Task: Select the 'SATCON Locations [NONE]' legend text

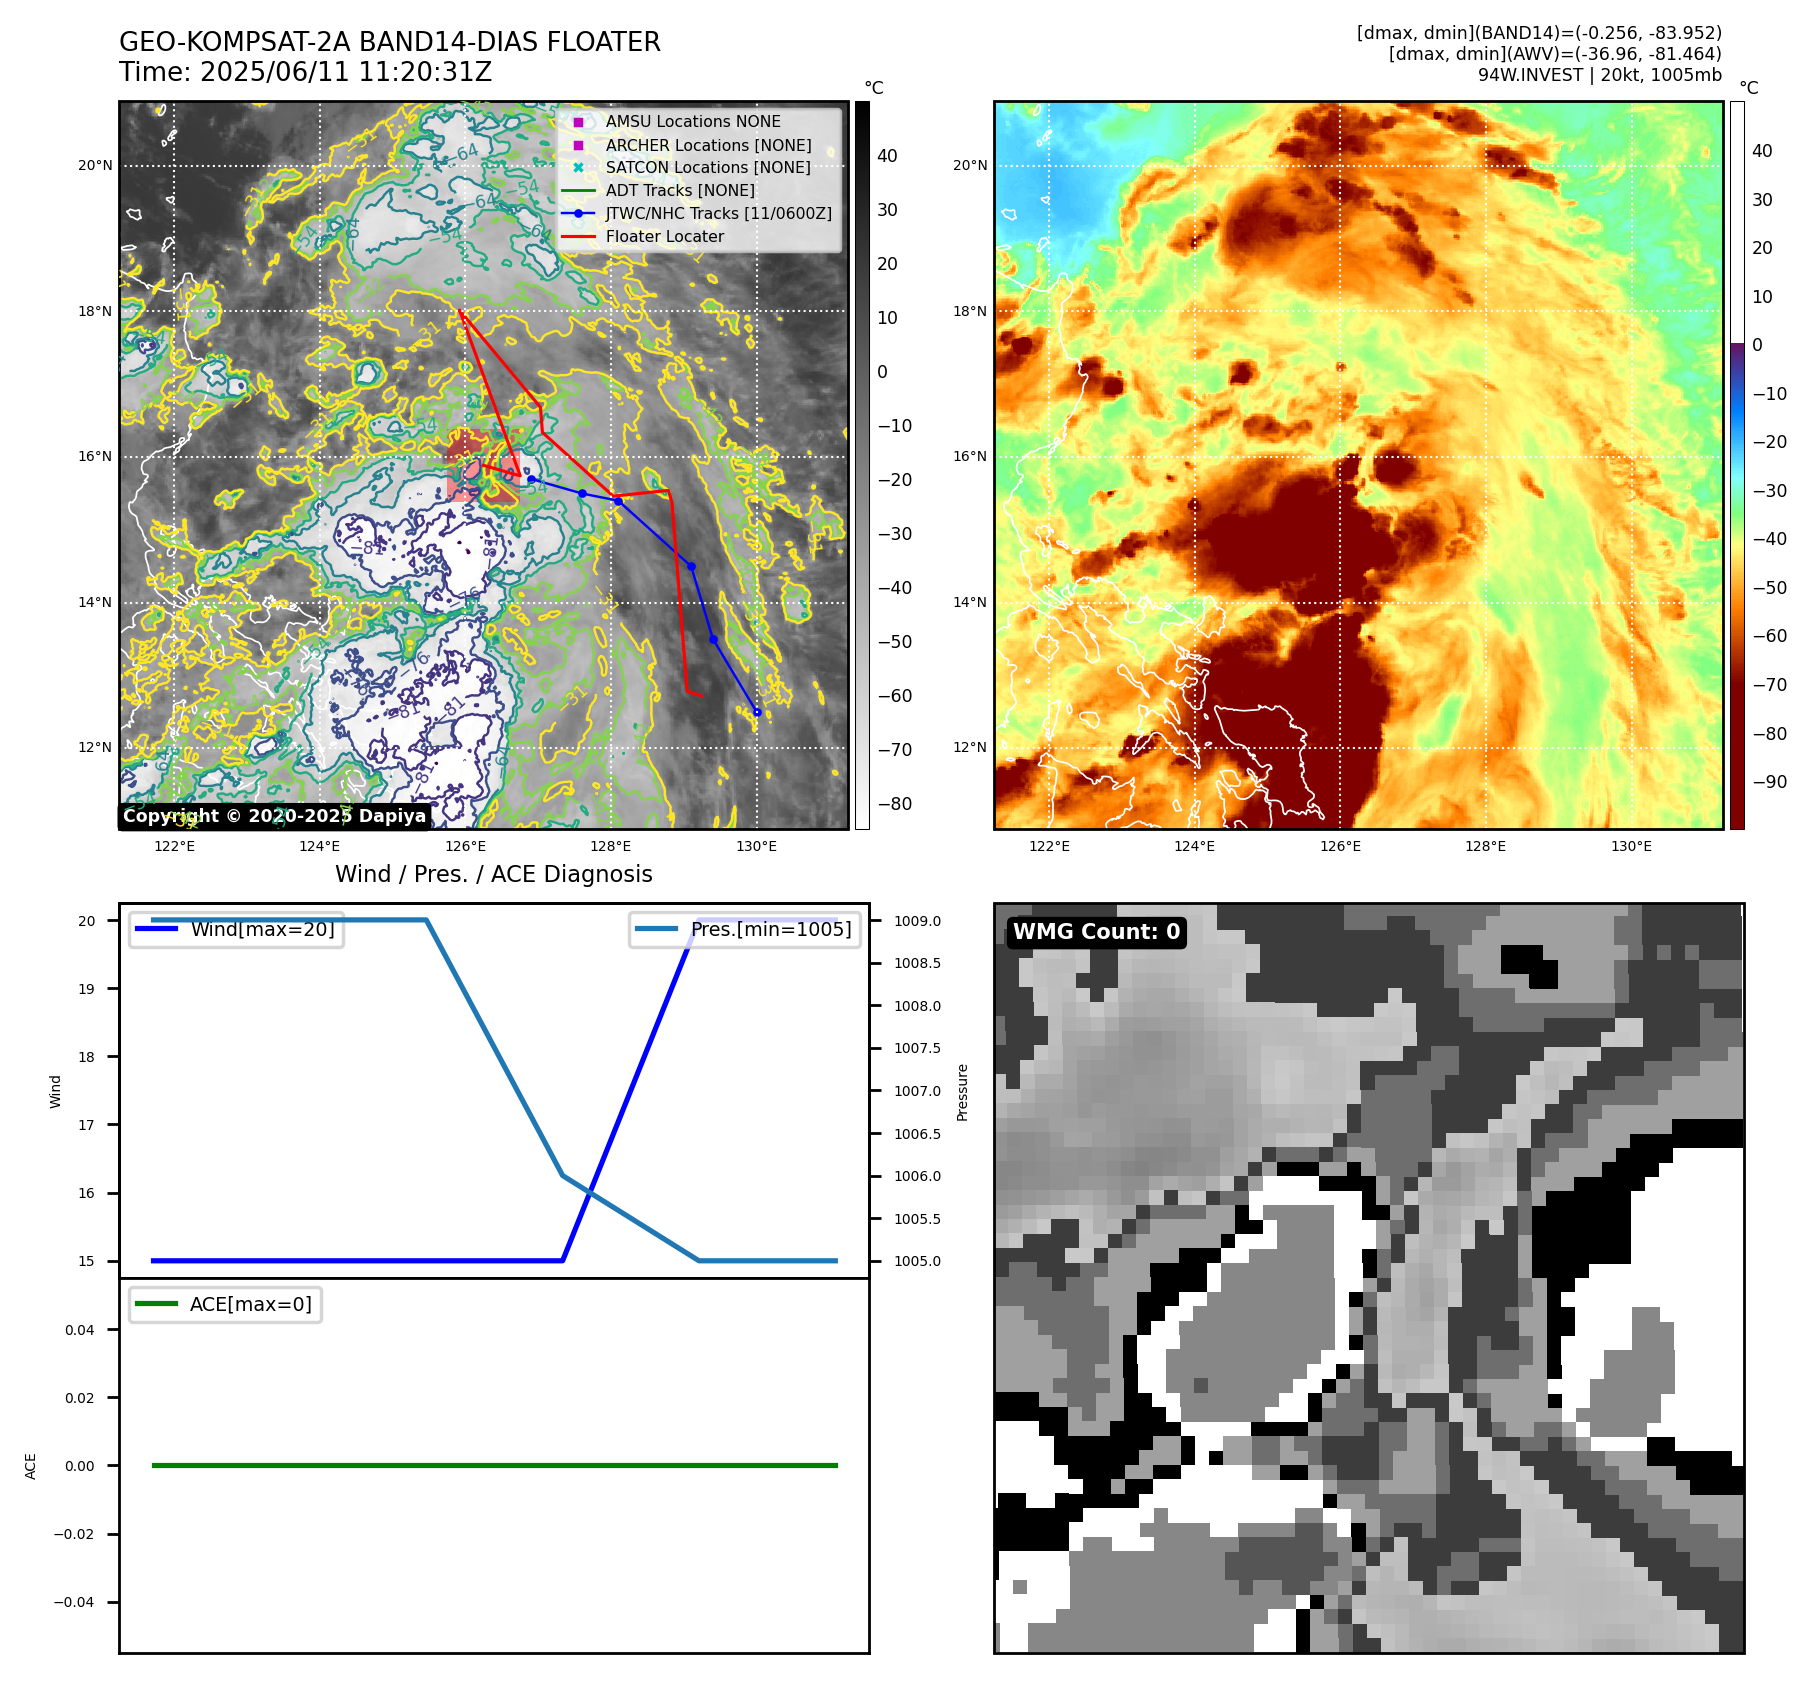Action: [708, 167]
